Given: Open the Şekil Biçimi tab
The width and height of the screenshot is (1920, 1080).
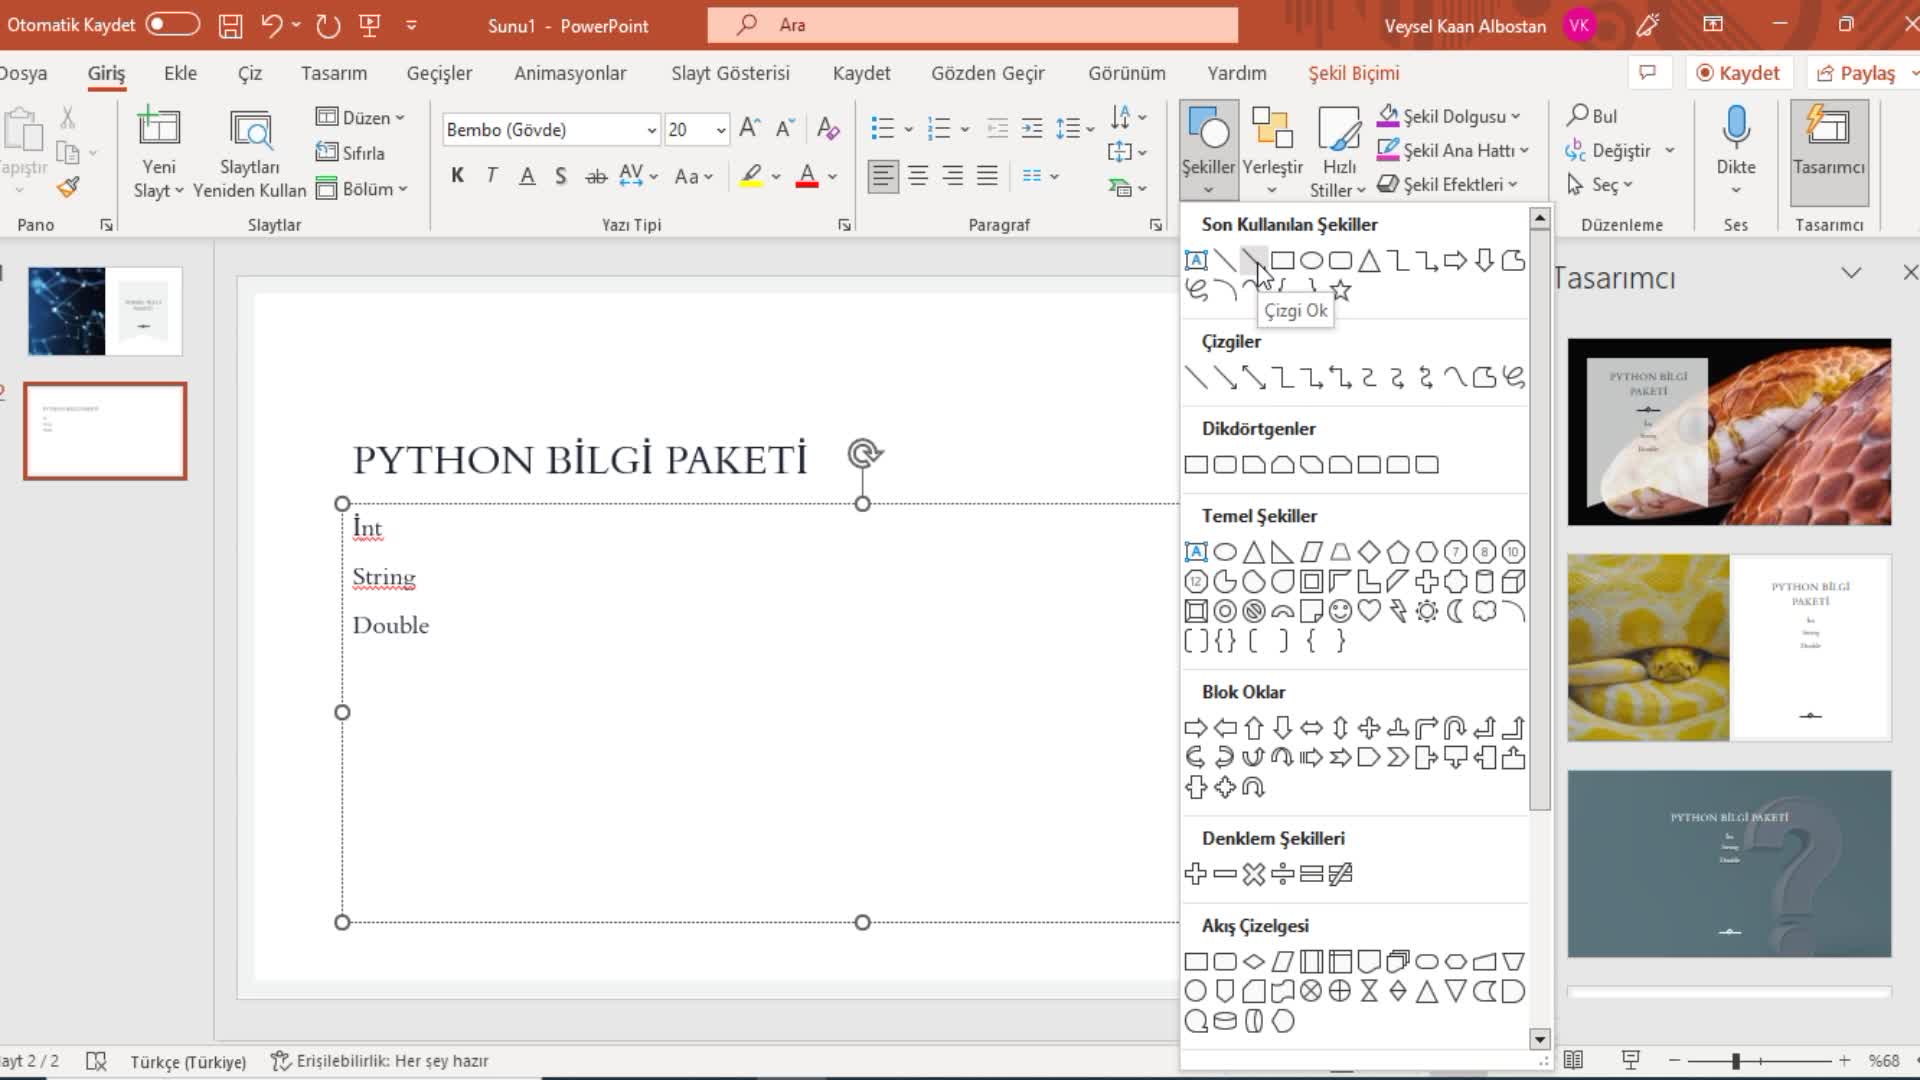Looking at the screenshot, I should [x=1354, y=73].
